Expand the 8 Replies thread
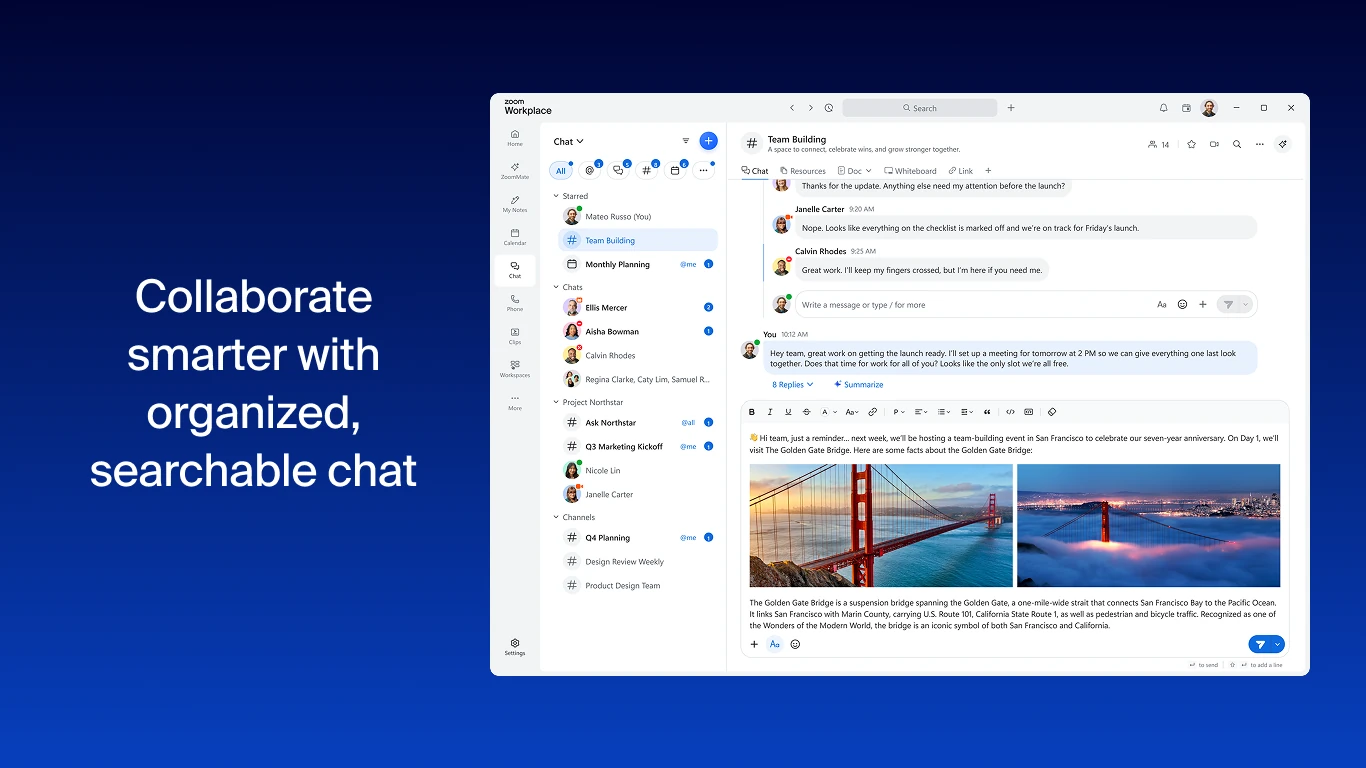 (792, 384)
